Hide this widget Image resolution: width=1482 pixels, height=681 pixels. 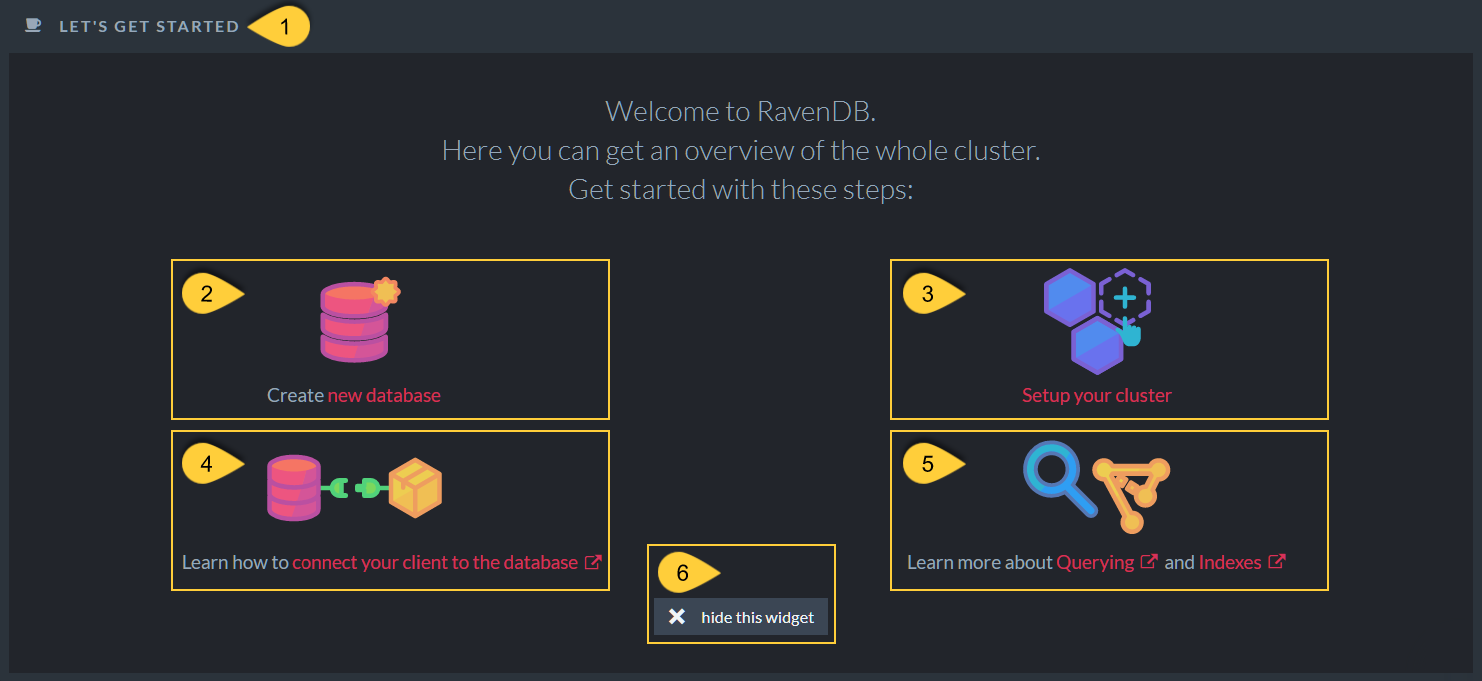741,617
